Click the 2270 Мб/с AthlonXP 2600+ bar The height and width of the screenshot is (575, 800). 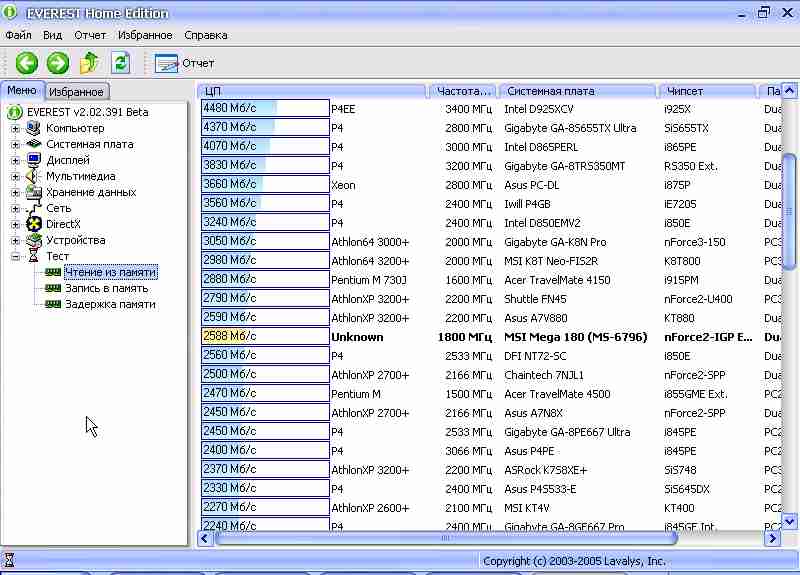coord(265,507)
